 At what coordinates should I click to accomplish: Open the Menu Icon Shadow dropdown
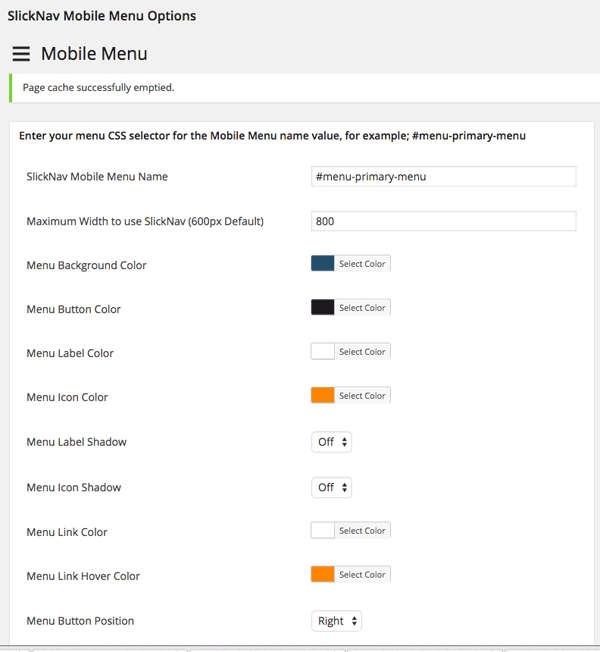coord(332,488)
